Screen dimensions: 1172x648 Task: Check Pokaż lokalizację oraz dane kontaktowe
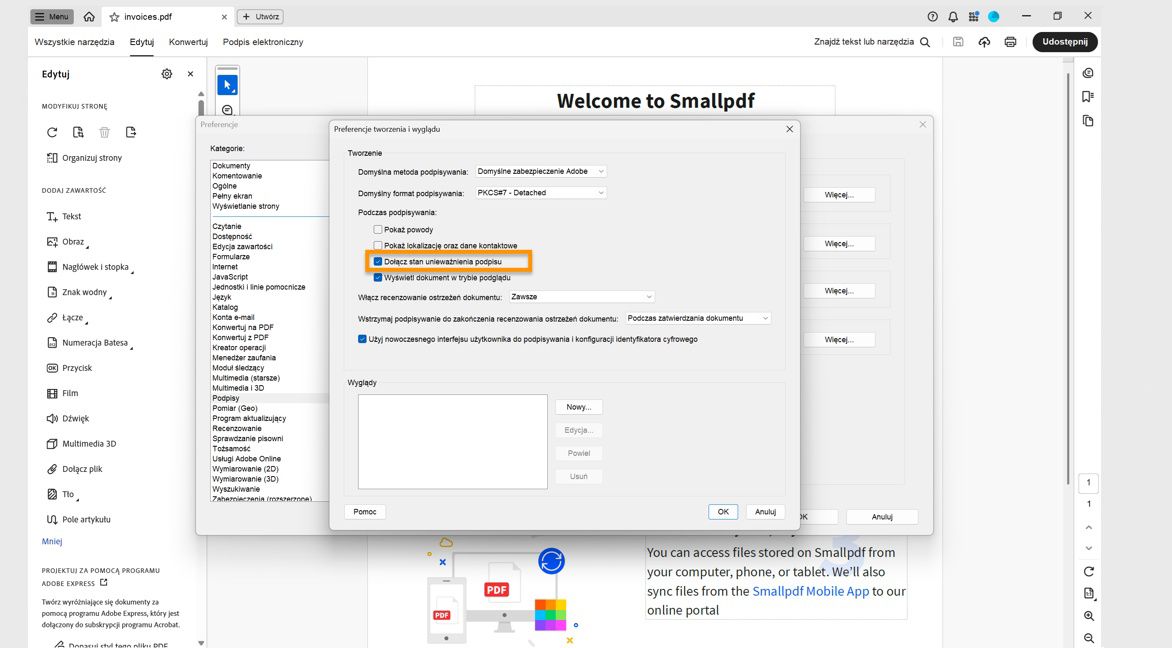click(377, 245)
